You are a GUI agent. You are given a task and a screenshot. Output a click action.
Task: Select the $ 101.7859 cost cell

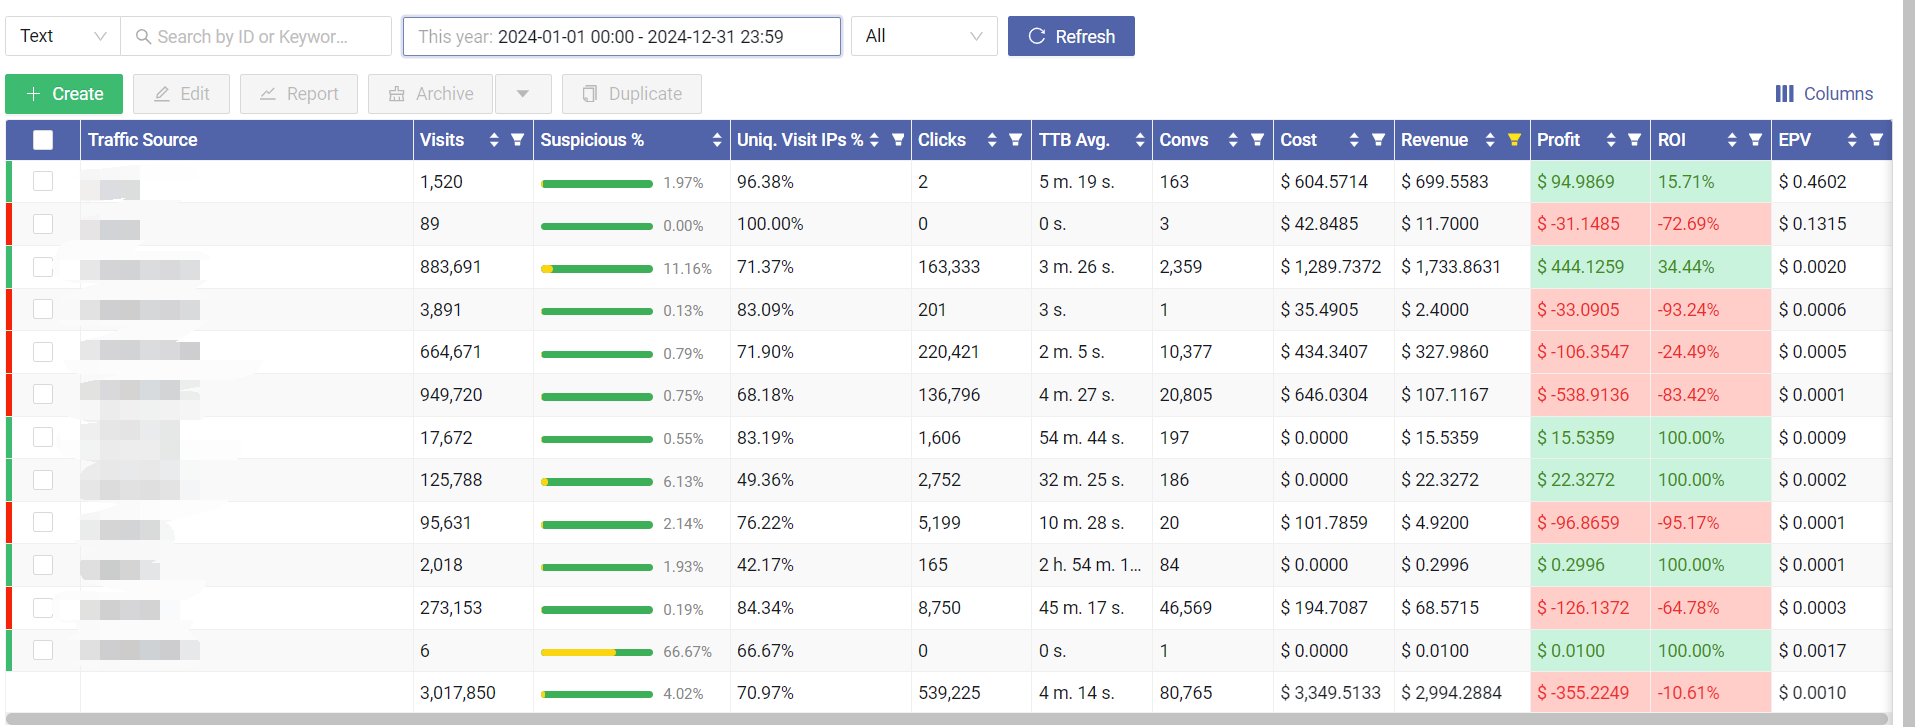pyautogui.click(x=1334, y=523)
